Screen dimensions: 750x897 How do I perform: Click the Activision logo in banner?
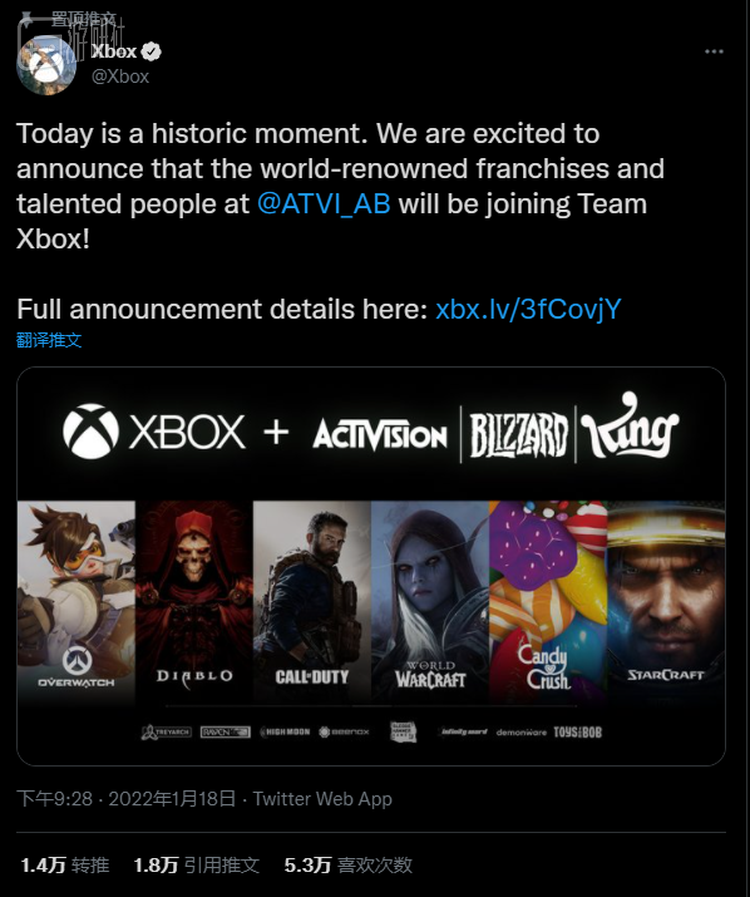(x=380, y=435)
